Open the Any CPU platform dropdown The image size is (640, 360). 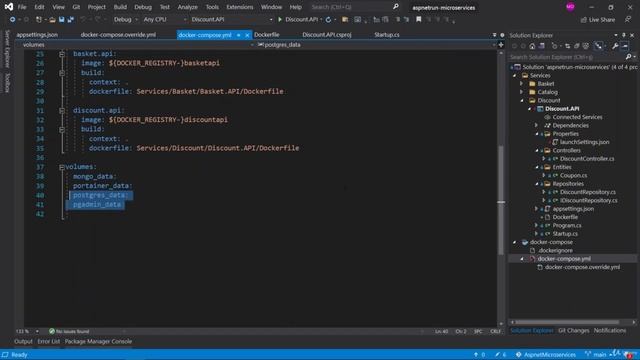[x=164, y=20]
